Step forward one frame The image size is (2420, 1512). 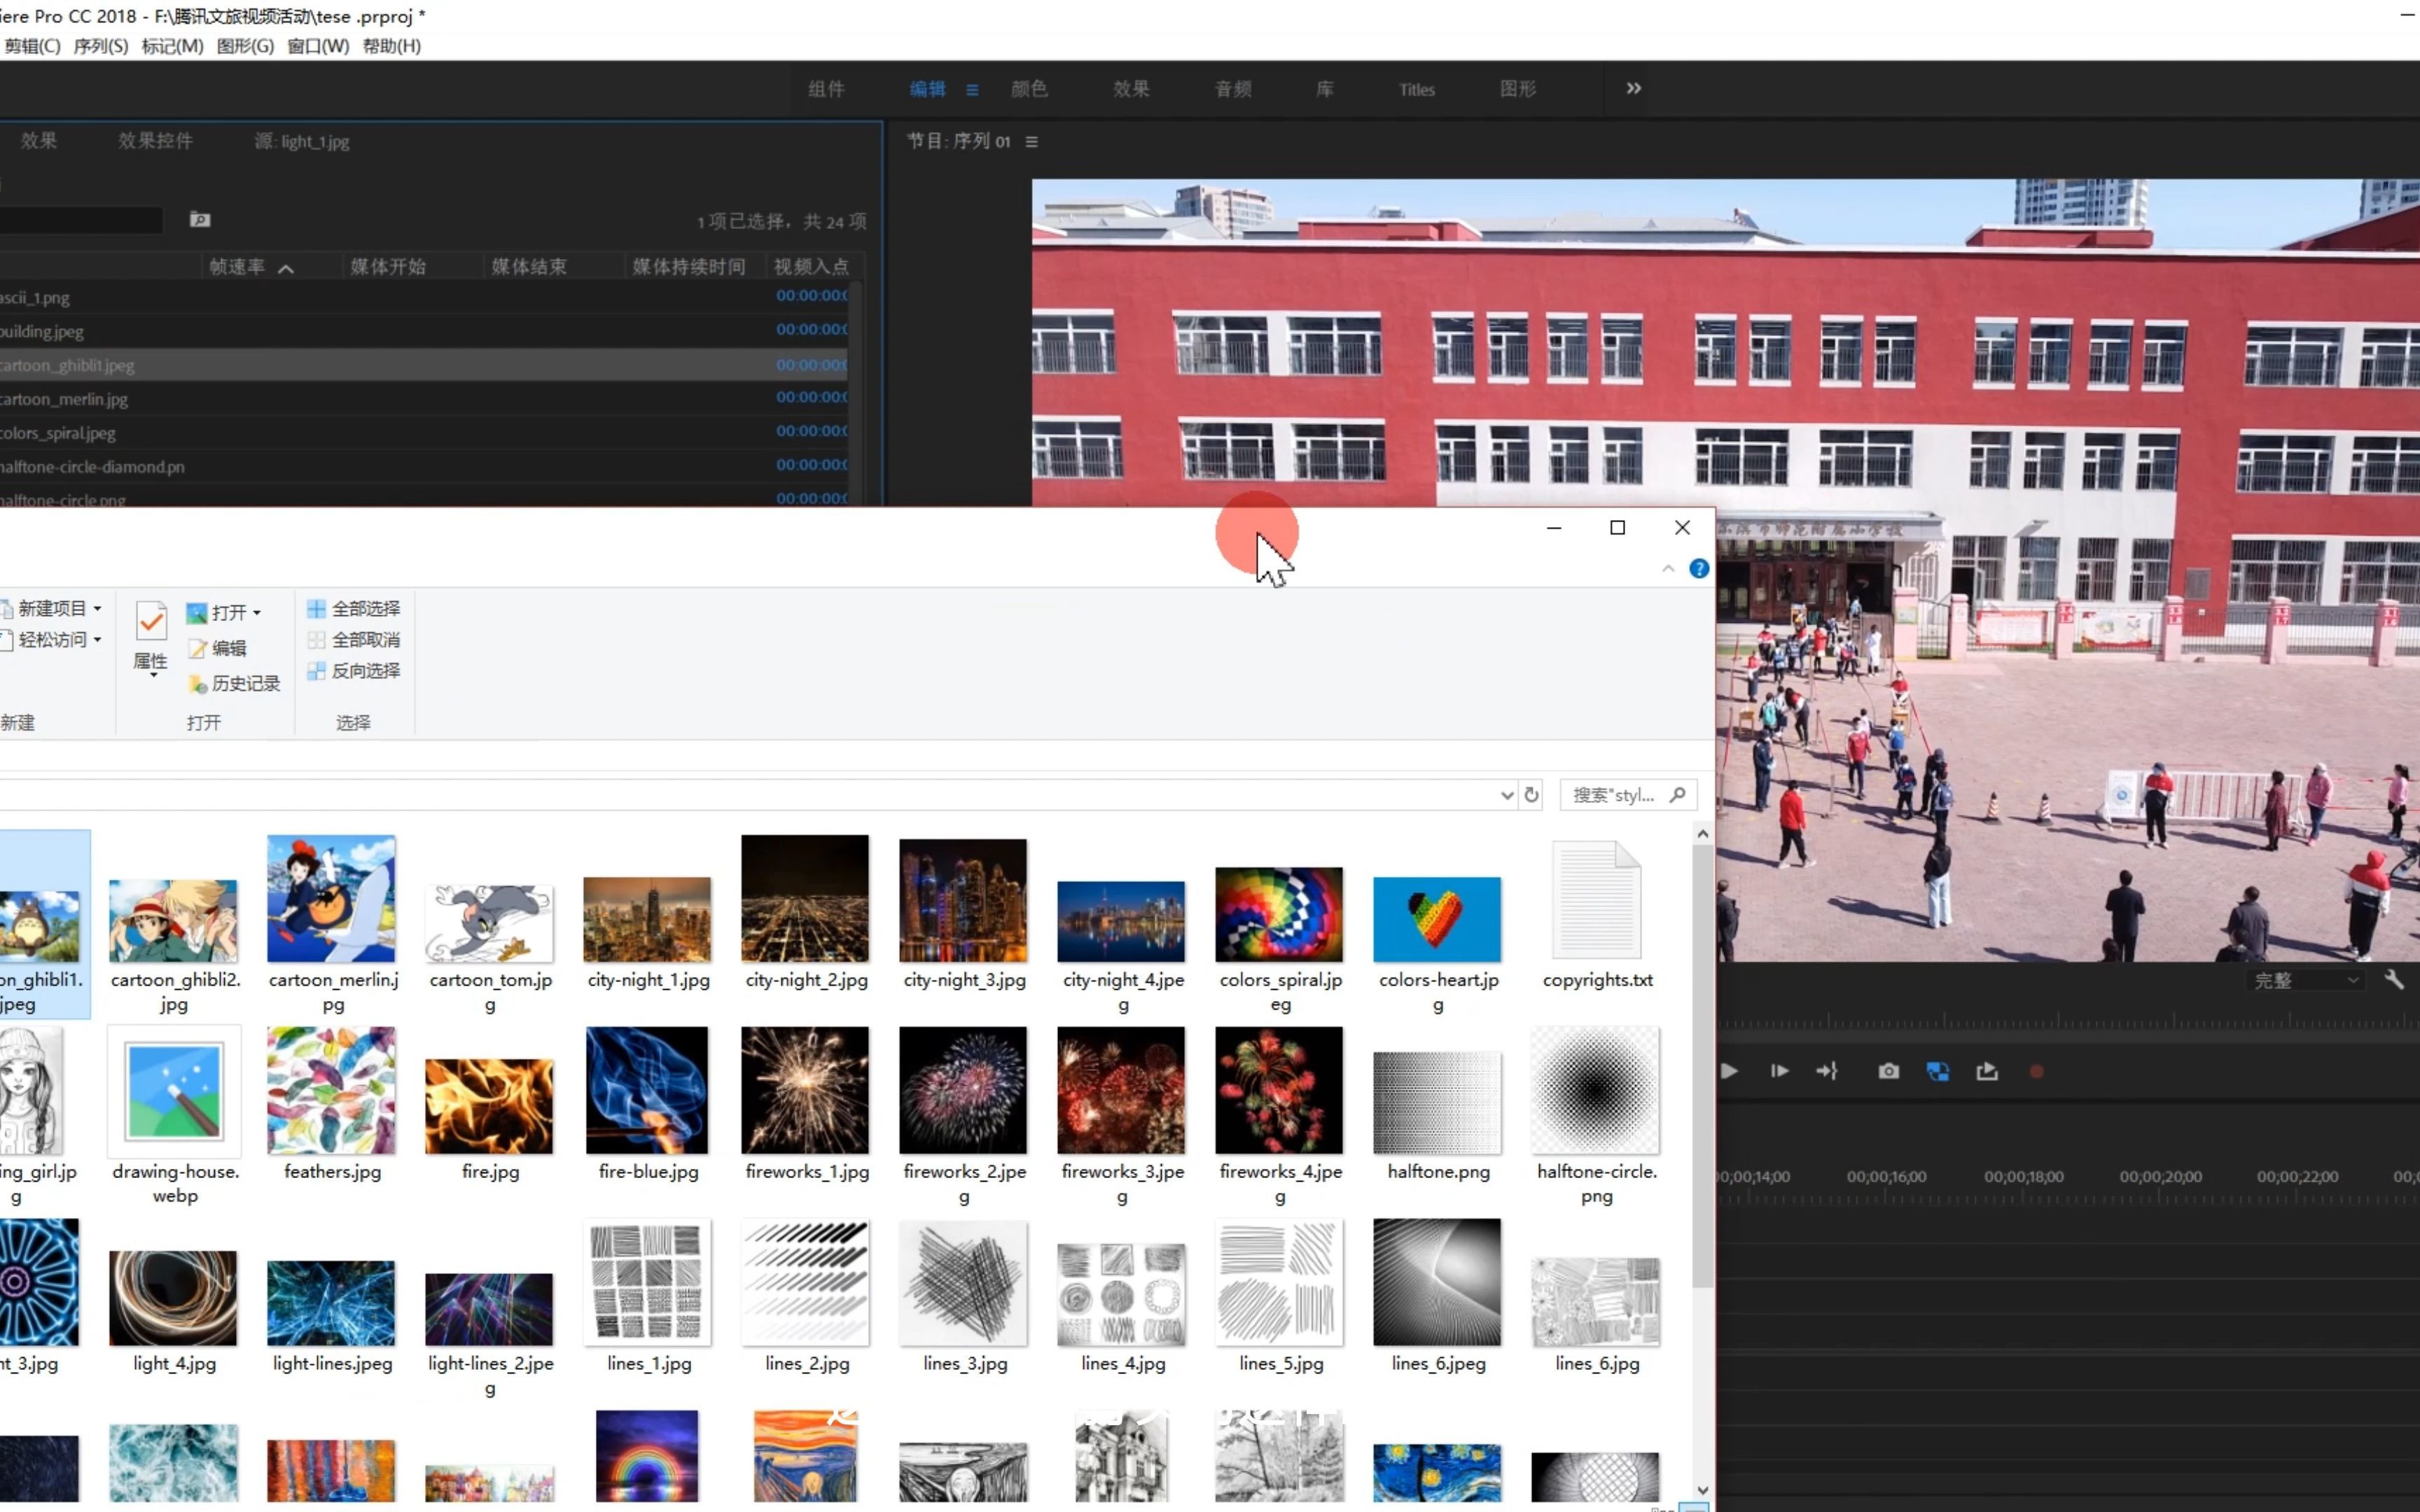coord(1779,1071)
